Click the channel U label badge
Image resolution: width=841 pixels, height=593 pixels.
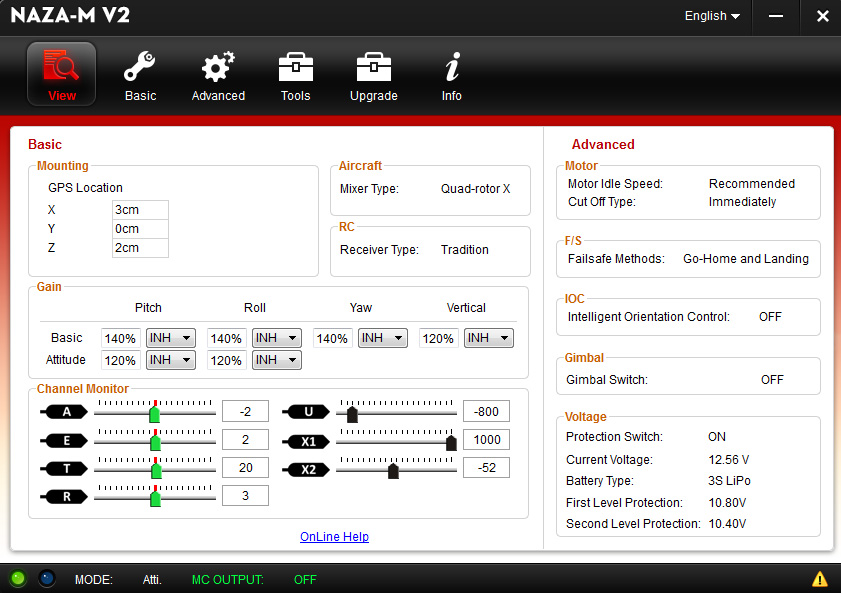click(x=307, y=412)
